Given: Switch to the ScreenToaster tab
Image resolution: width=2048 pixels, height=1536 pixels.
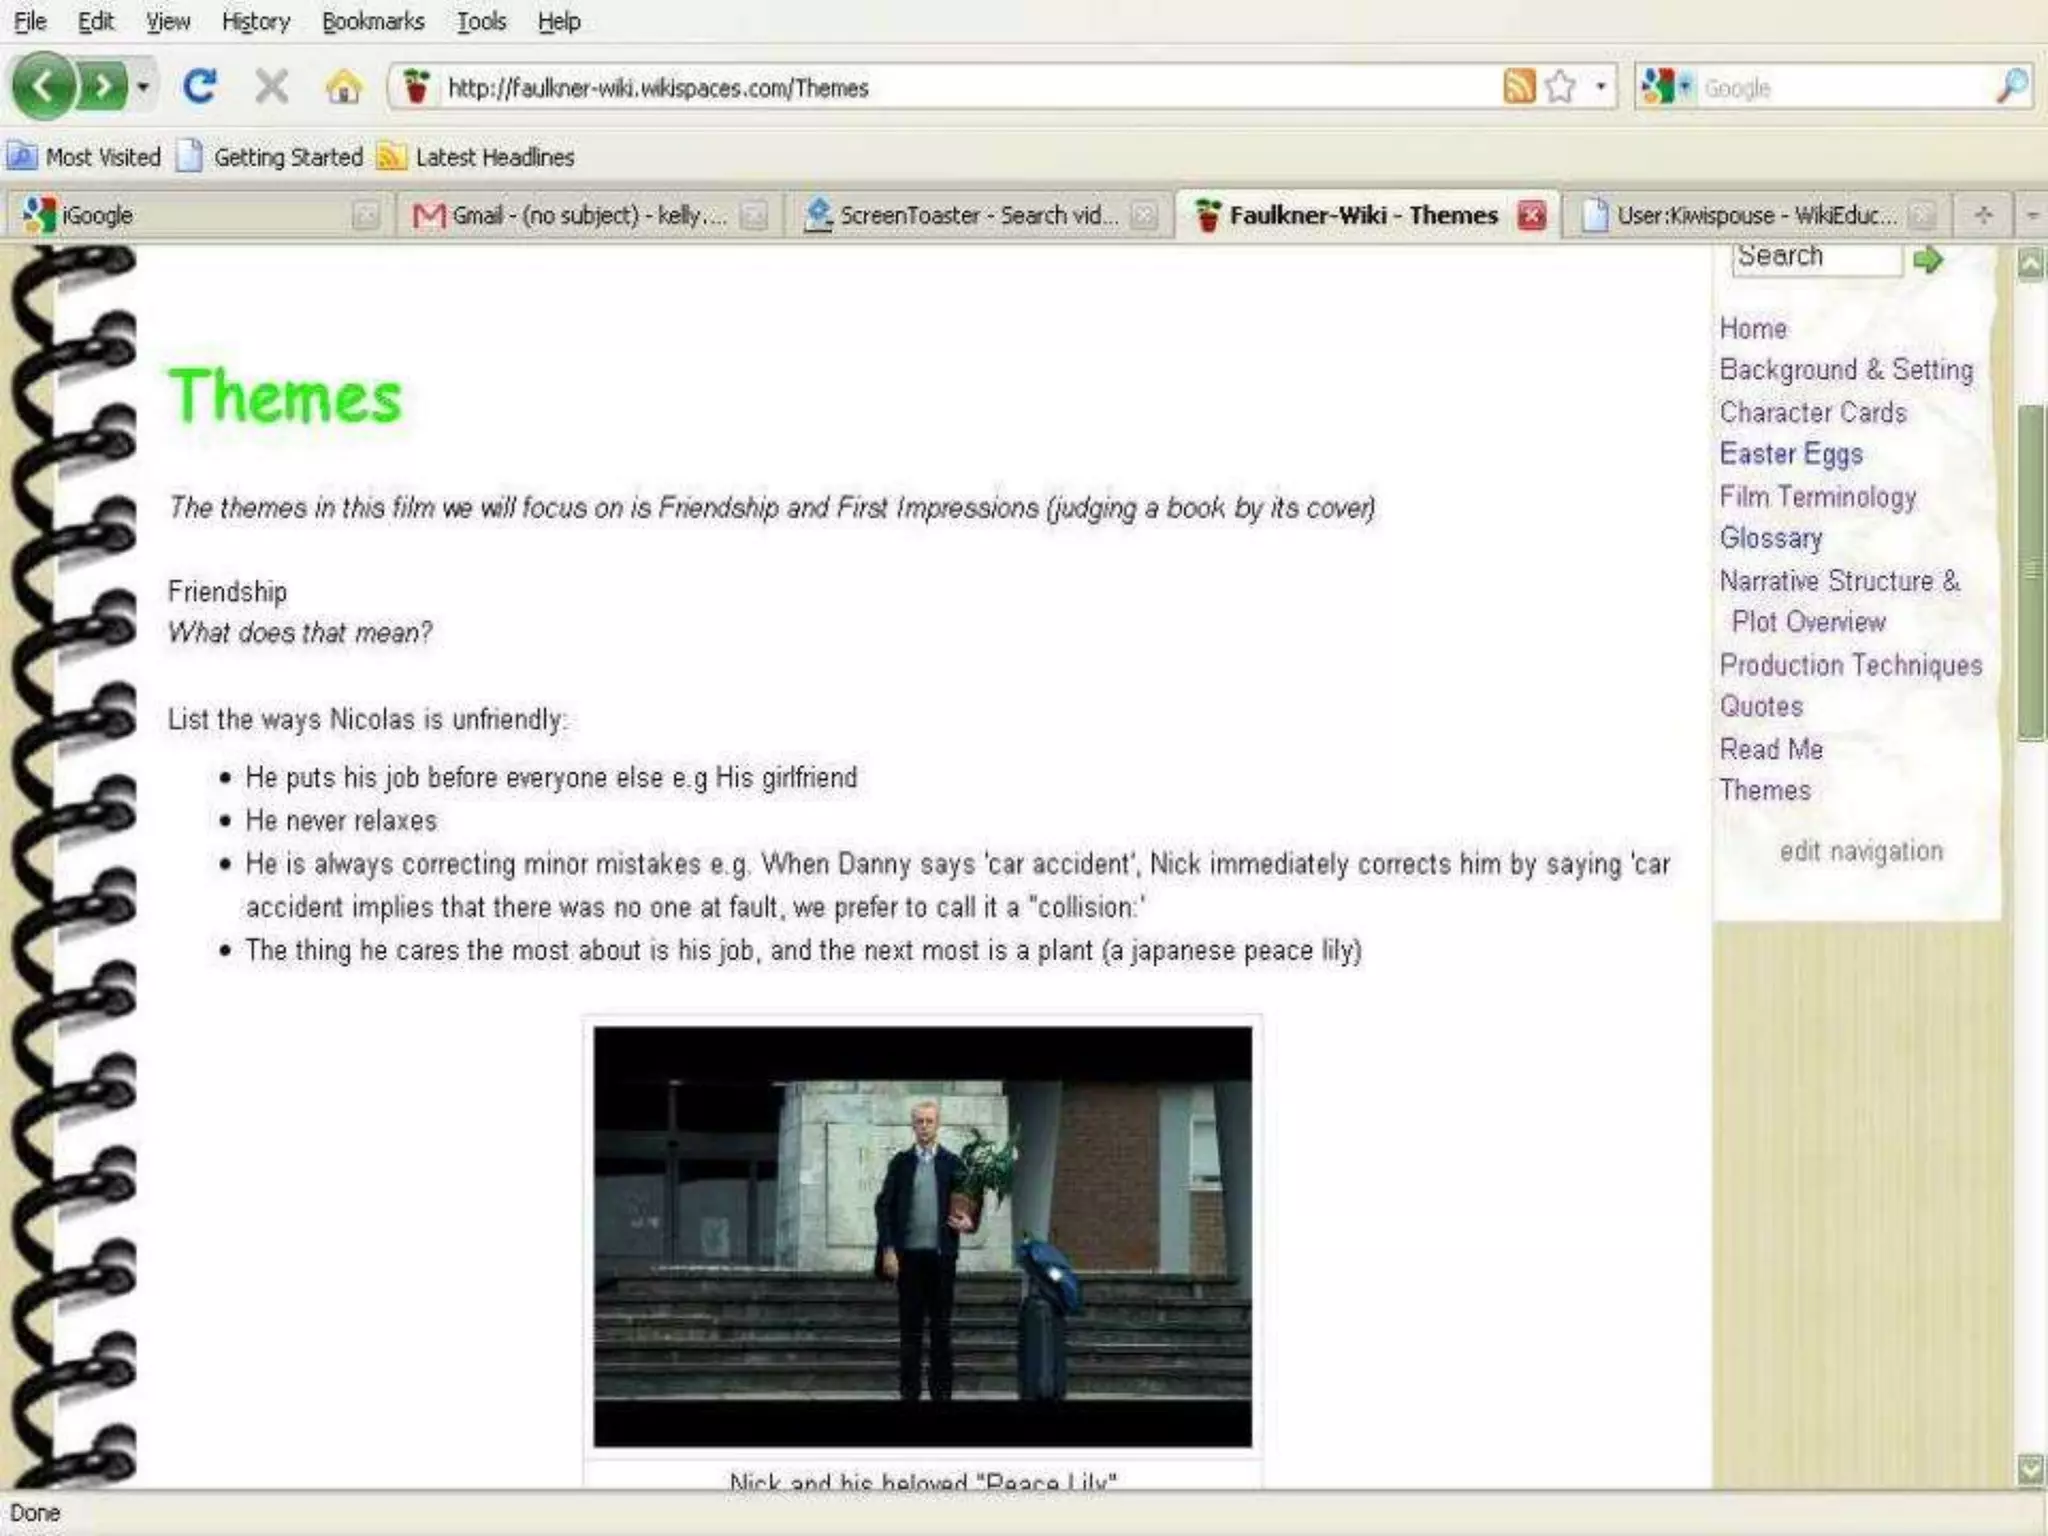Looking at the screenshot, I should pyautogui.click(x=975, y=215).
